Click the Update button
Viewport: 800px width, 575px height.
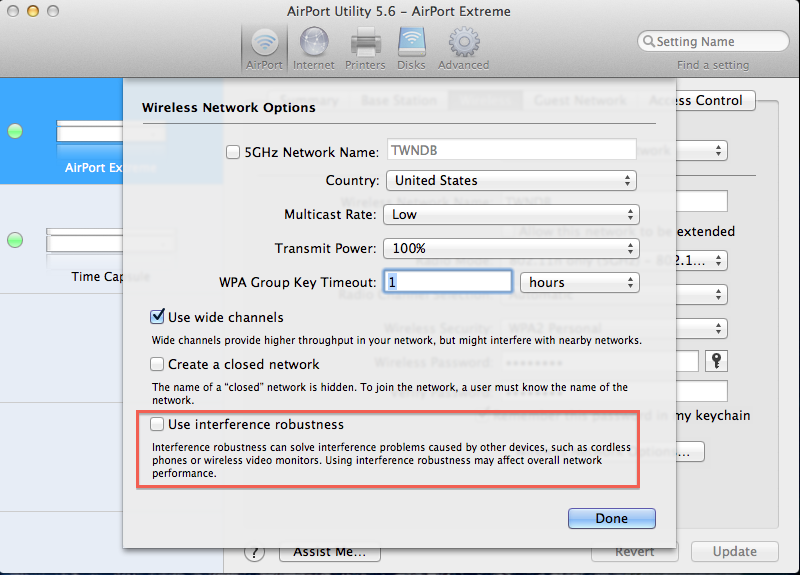pyautogui.click(x=735, y=552)
